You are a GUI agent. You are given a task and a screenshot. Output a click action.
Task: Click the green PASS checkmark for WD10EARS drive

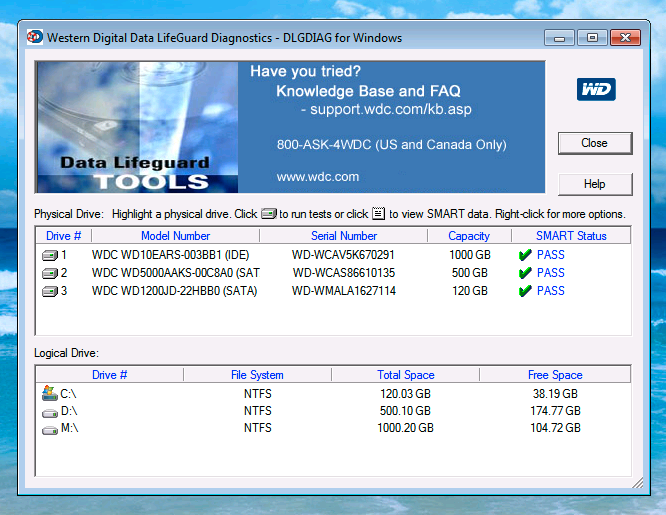click(525, 255)
